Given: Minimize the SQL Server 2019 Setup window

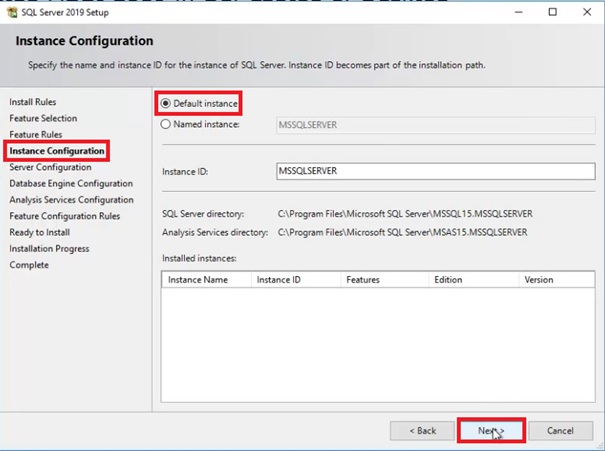Looking at the screenshot, I should pyautogui.click(x=519, y=12).
